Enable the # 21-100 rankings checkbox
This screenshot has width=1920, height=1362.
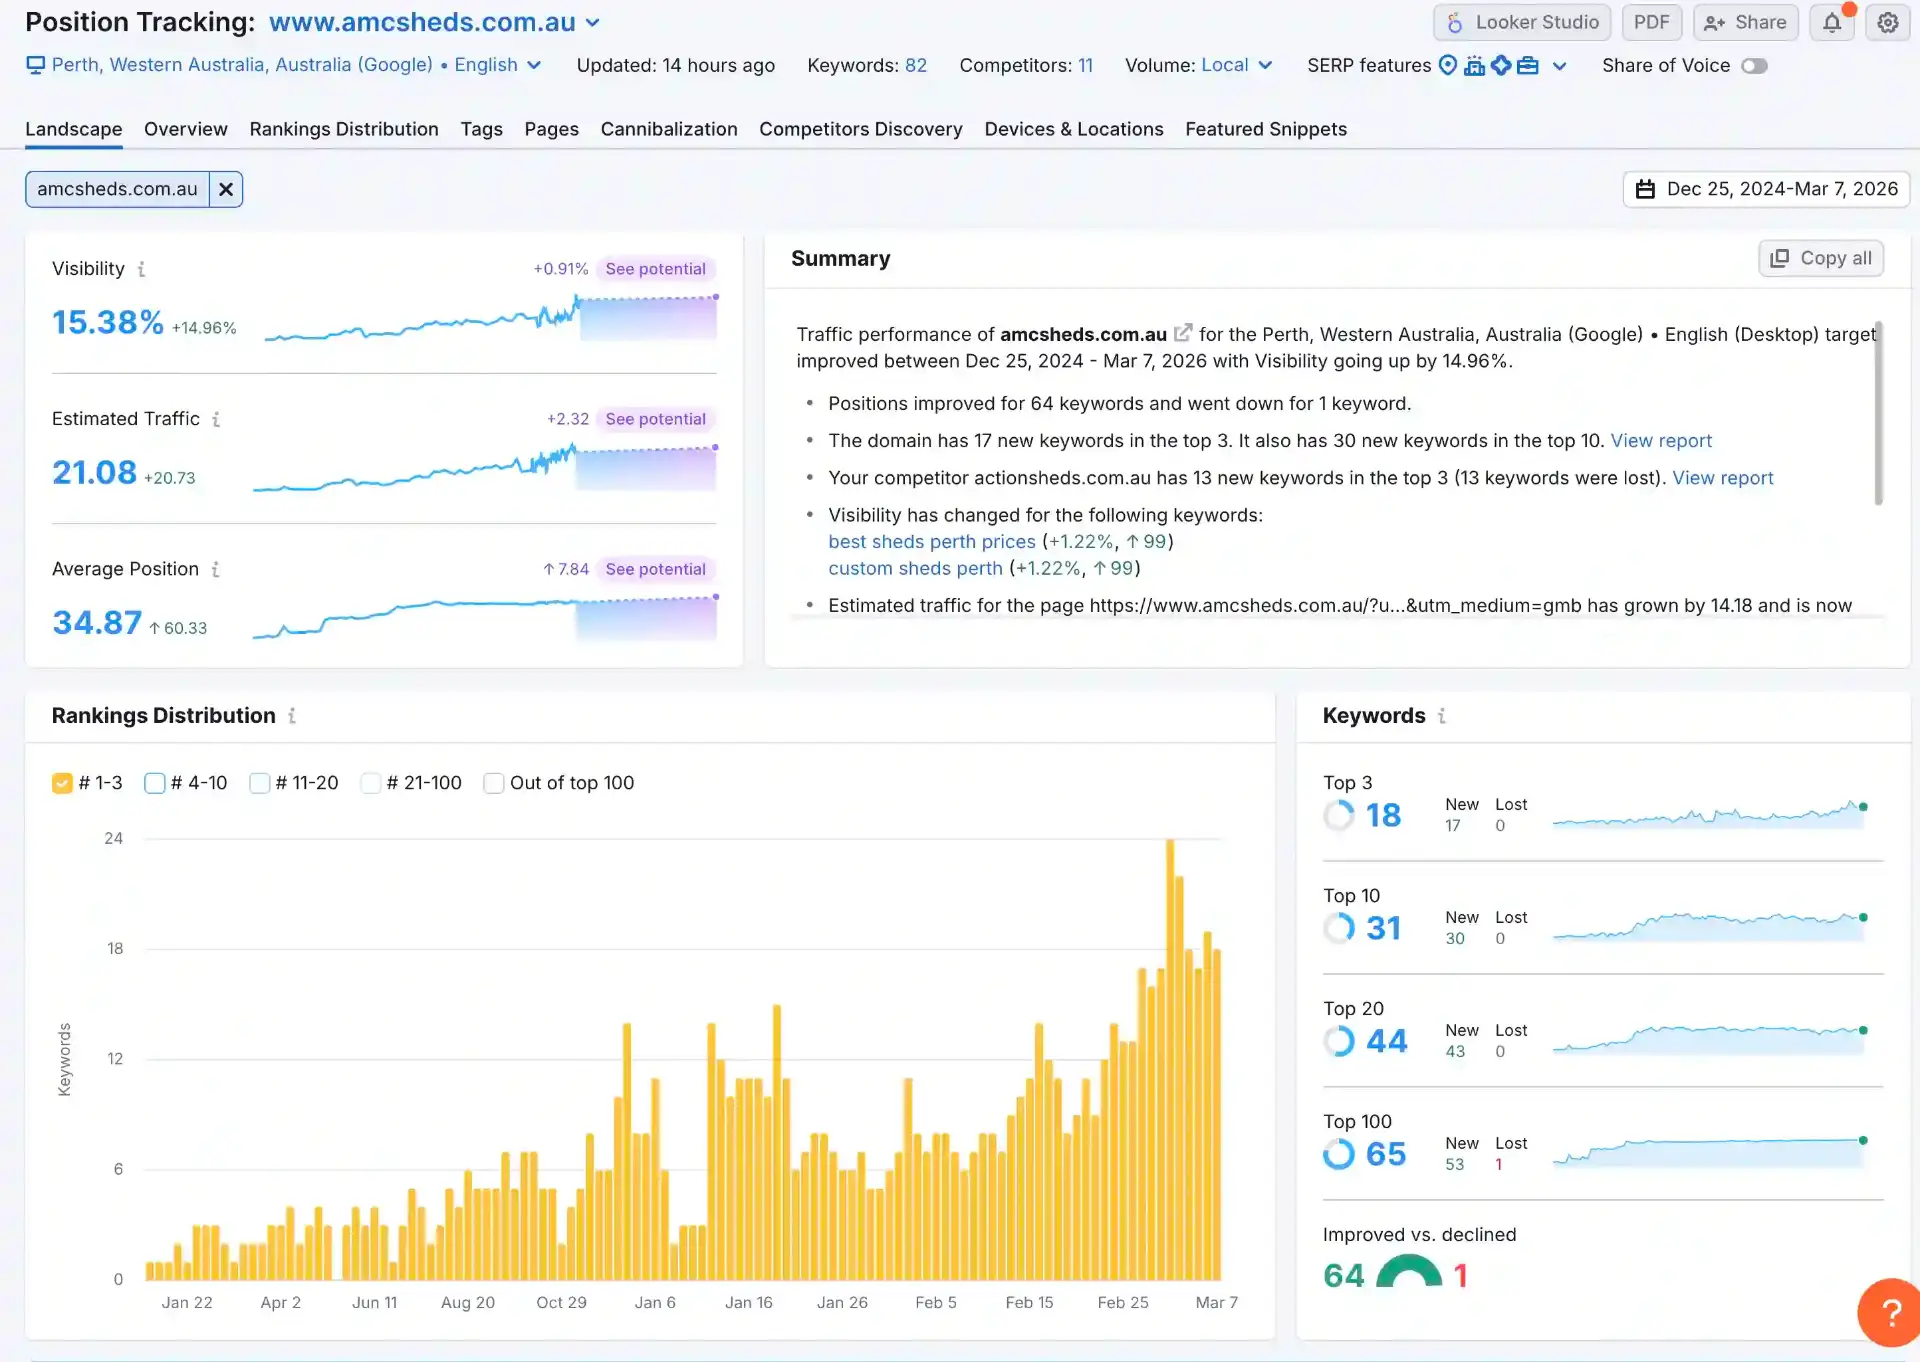pyautogui.click(x=370, y=783)
